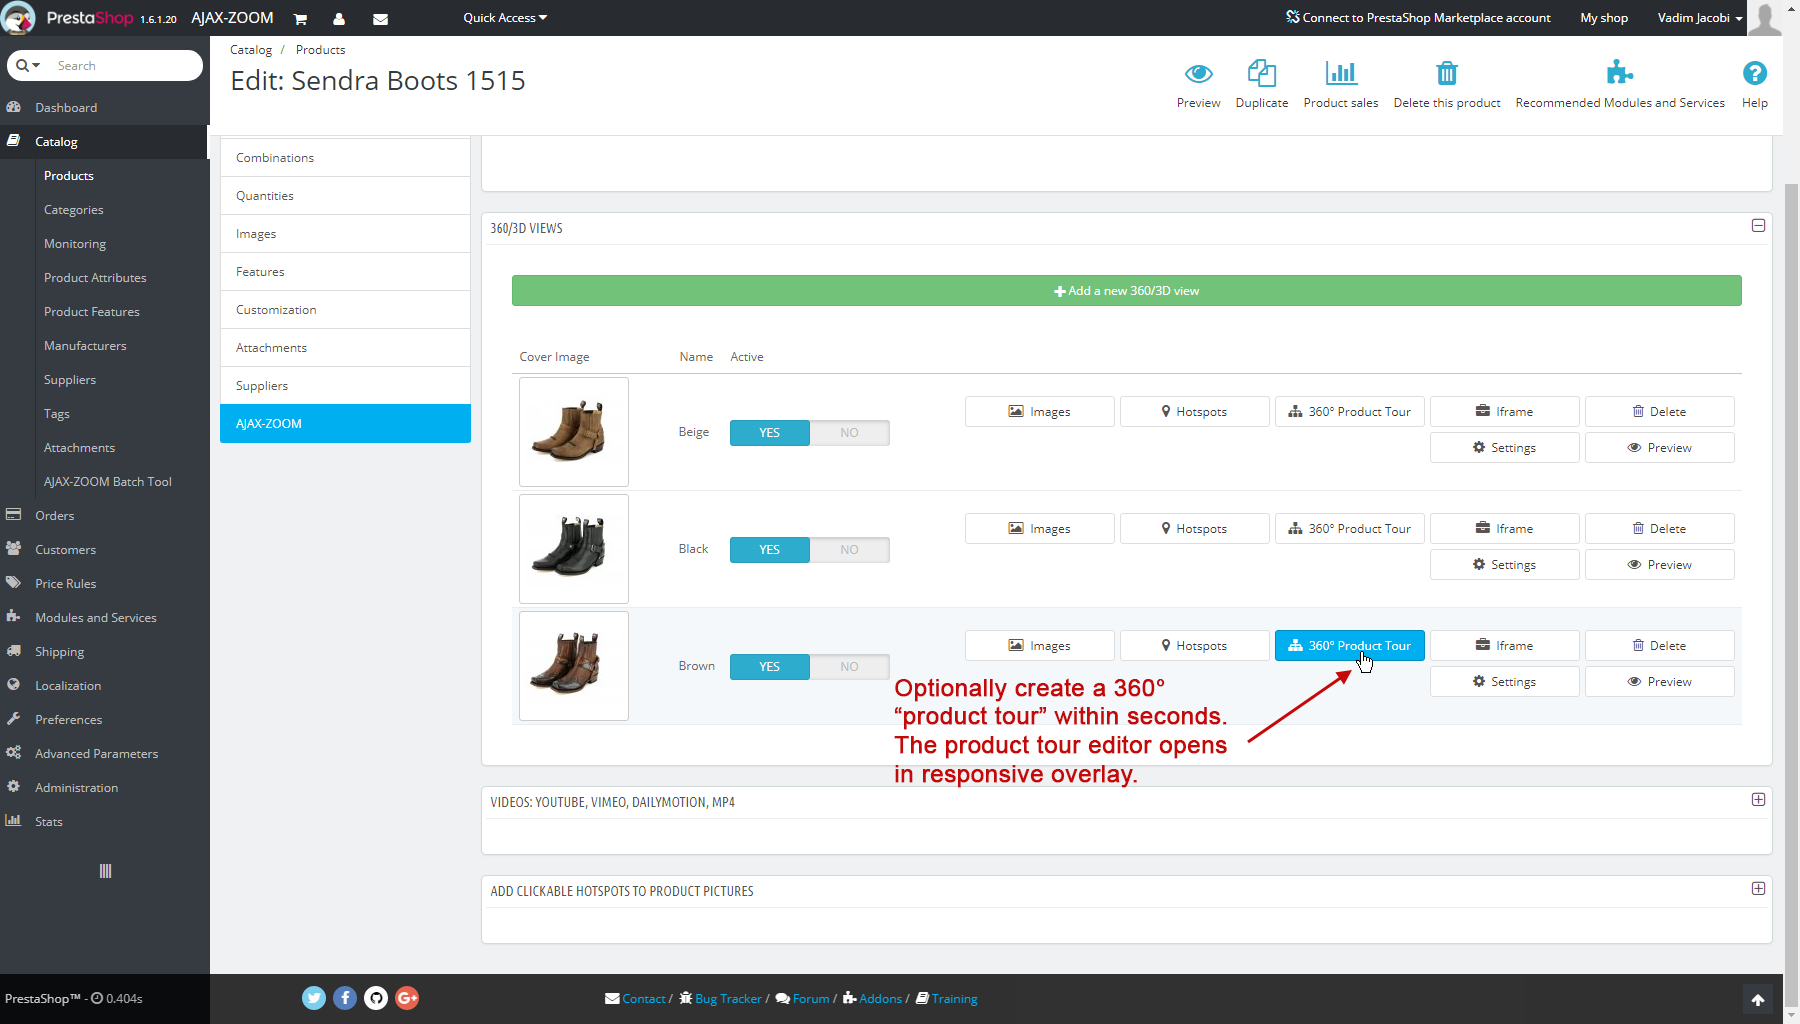Click Add a new 360/3D view
Screen dimensions: 1800x1024
coord(1126,291)
